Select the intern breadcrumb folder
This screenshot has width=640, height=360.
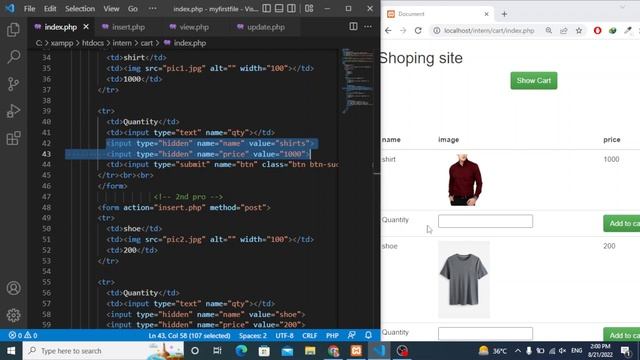coord(122,43)
